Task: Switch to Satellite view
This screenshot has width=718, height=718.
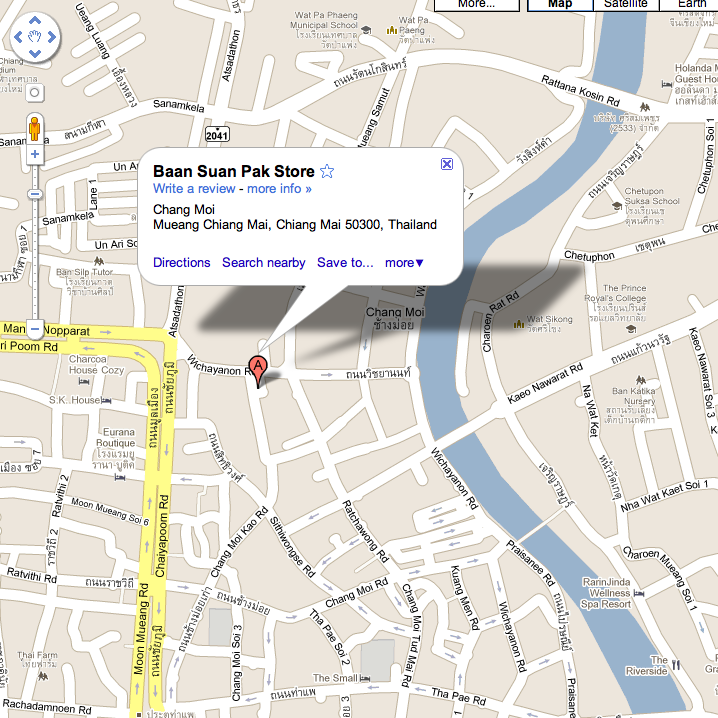Action: point(626,5)
